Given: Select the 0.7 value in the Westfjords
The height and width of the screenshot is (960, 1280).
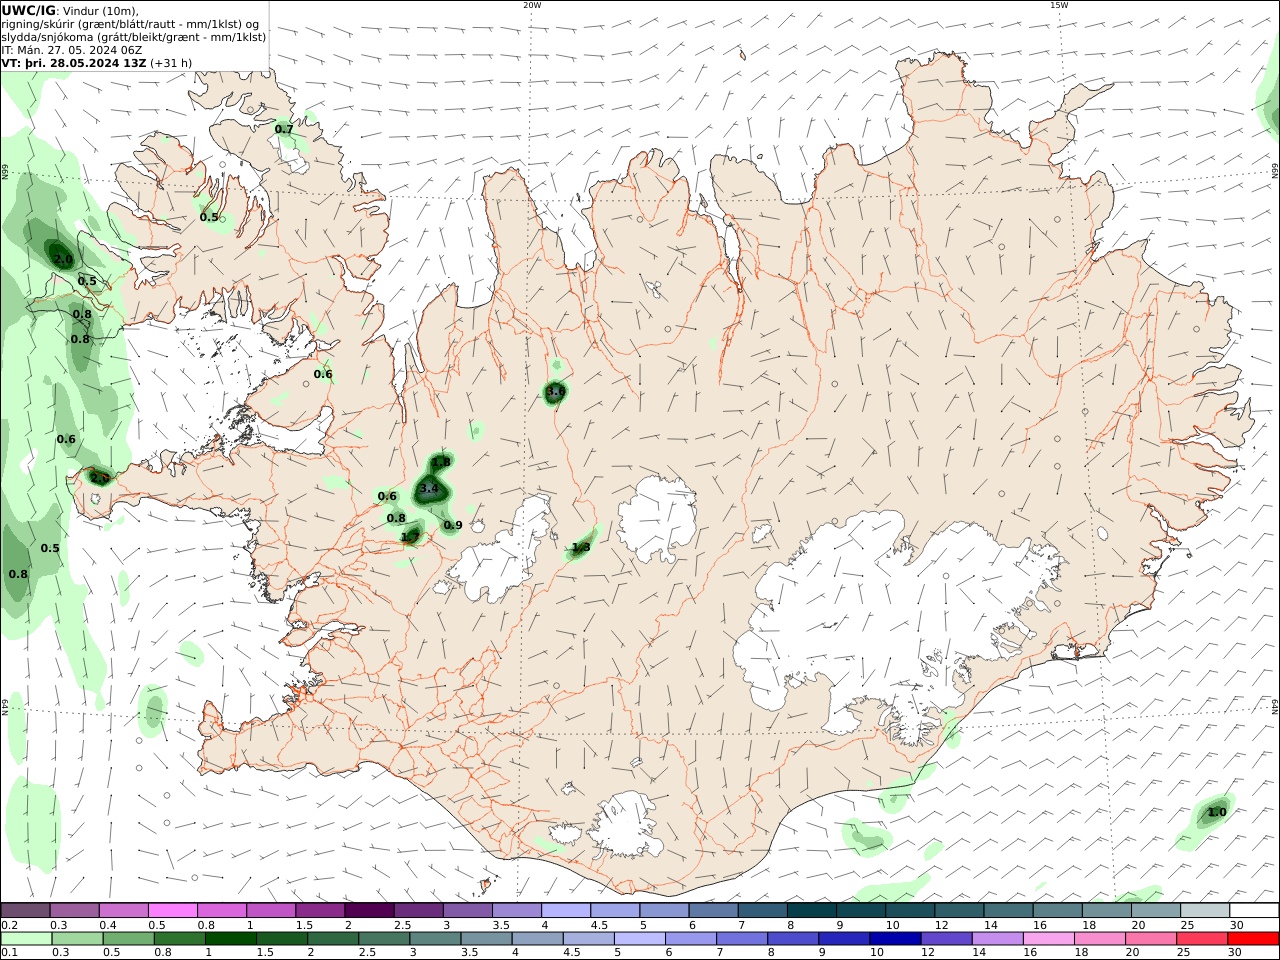Looking at the screenshot, I should 284,129.
